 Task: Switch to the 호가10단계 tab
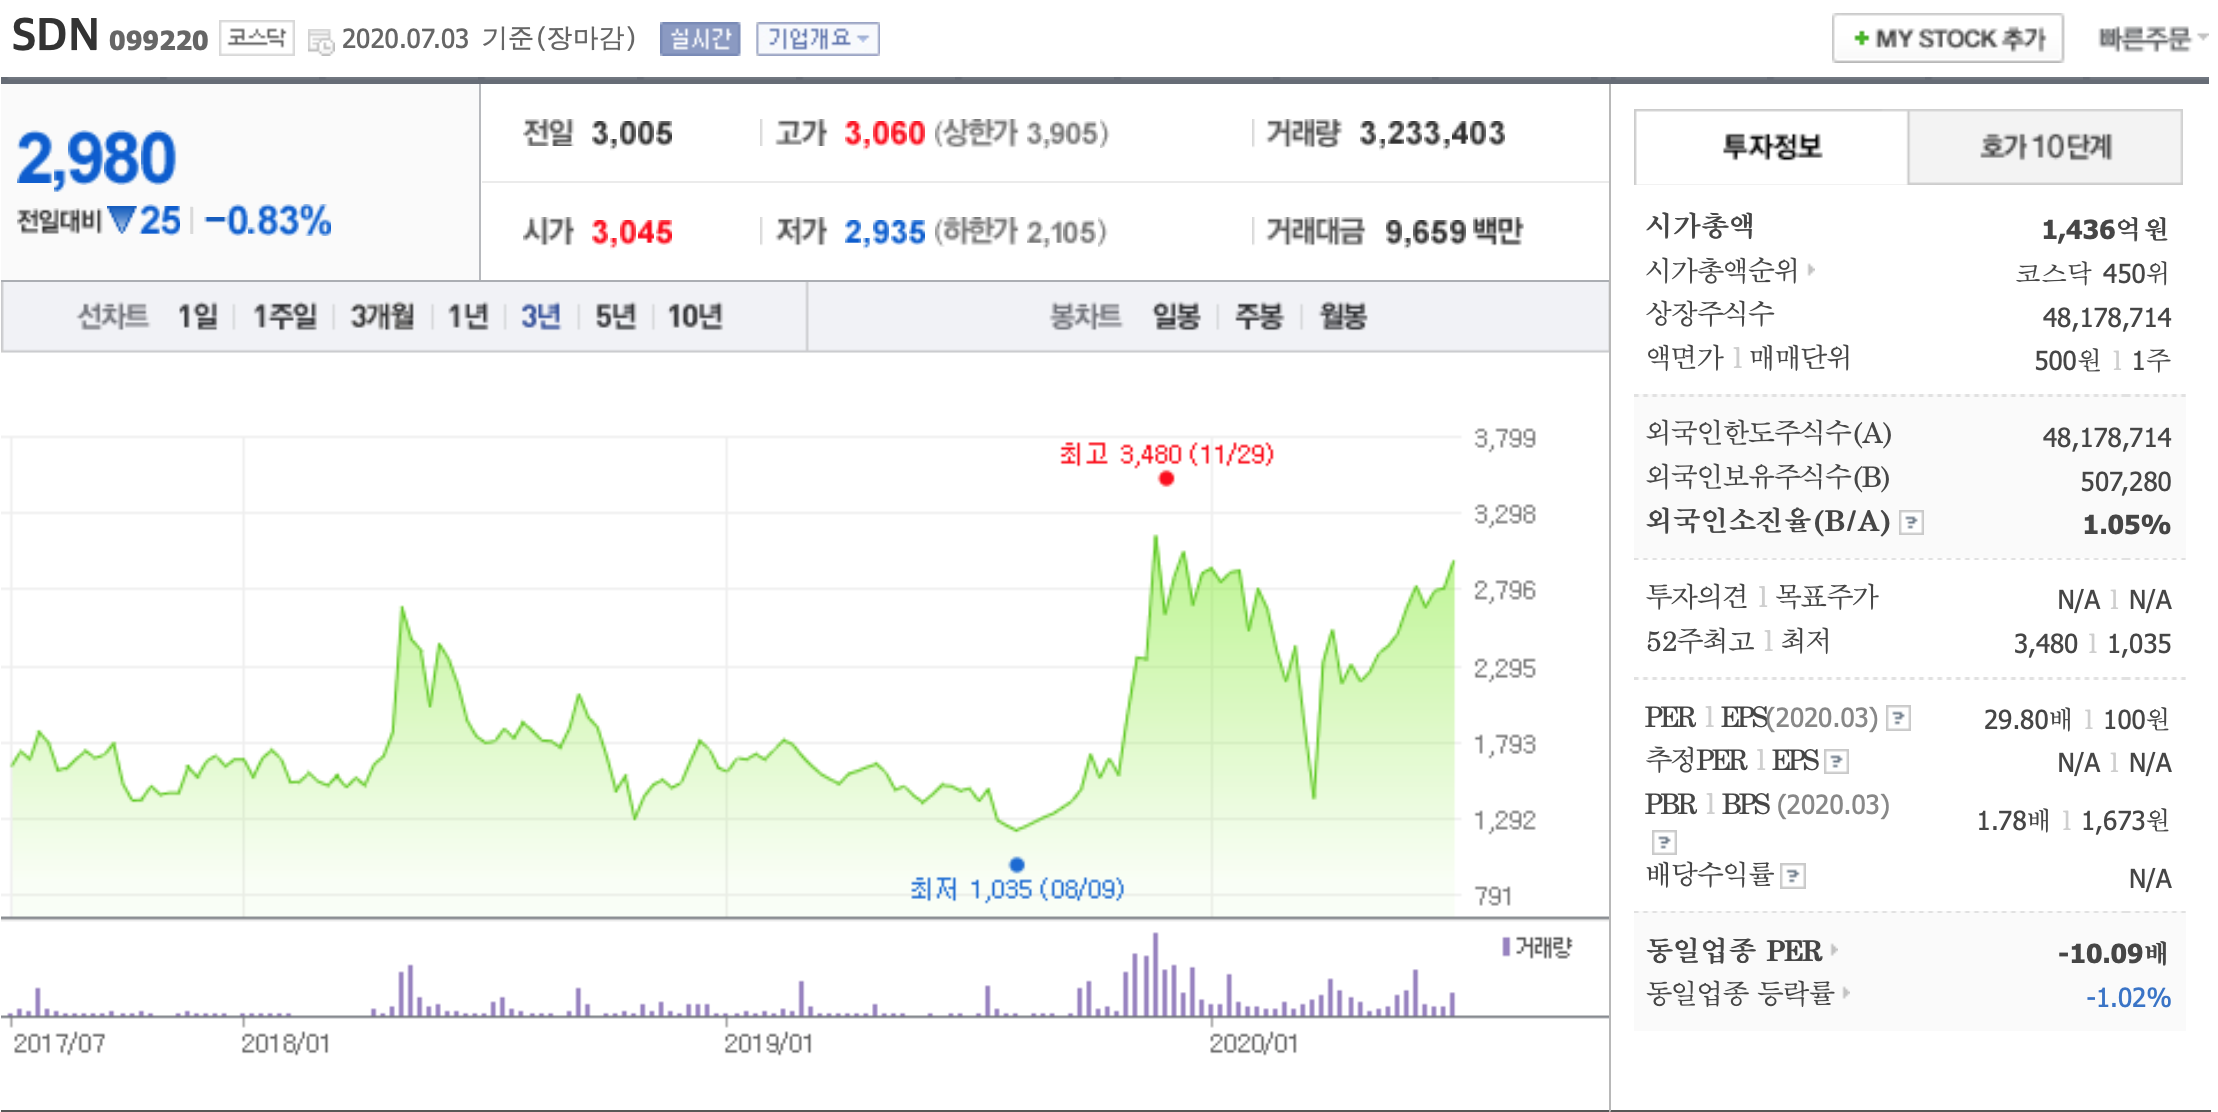tap(2045, 147)
